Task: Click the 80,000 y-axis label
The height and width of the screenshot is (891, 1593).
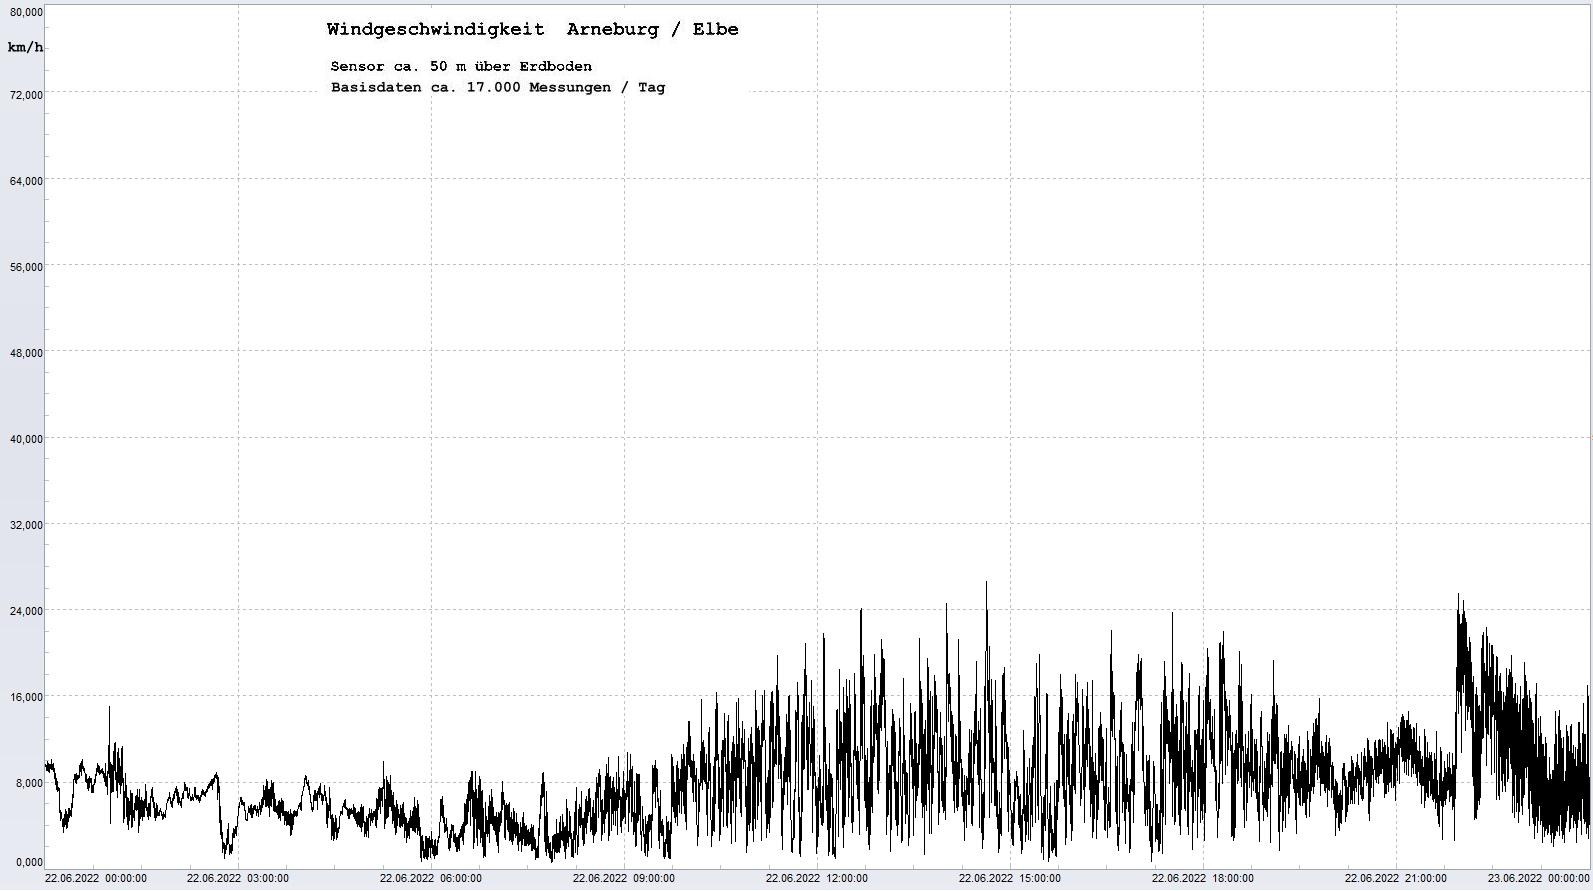Action: (26, 12)
